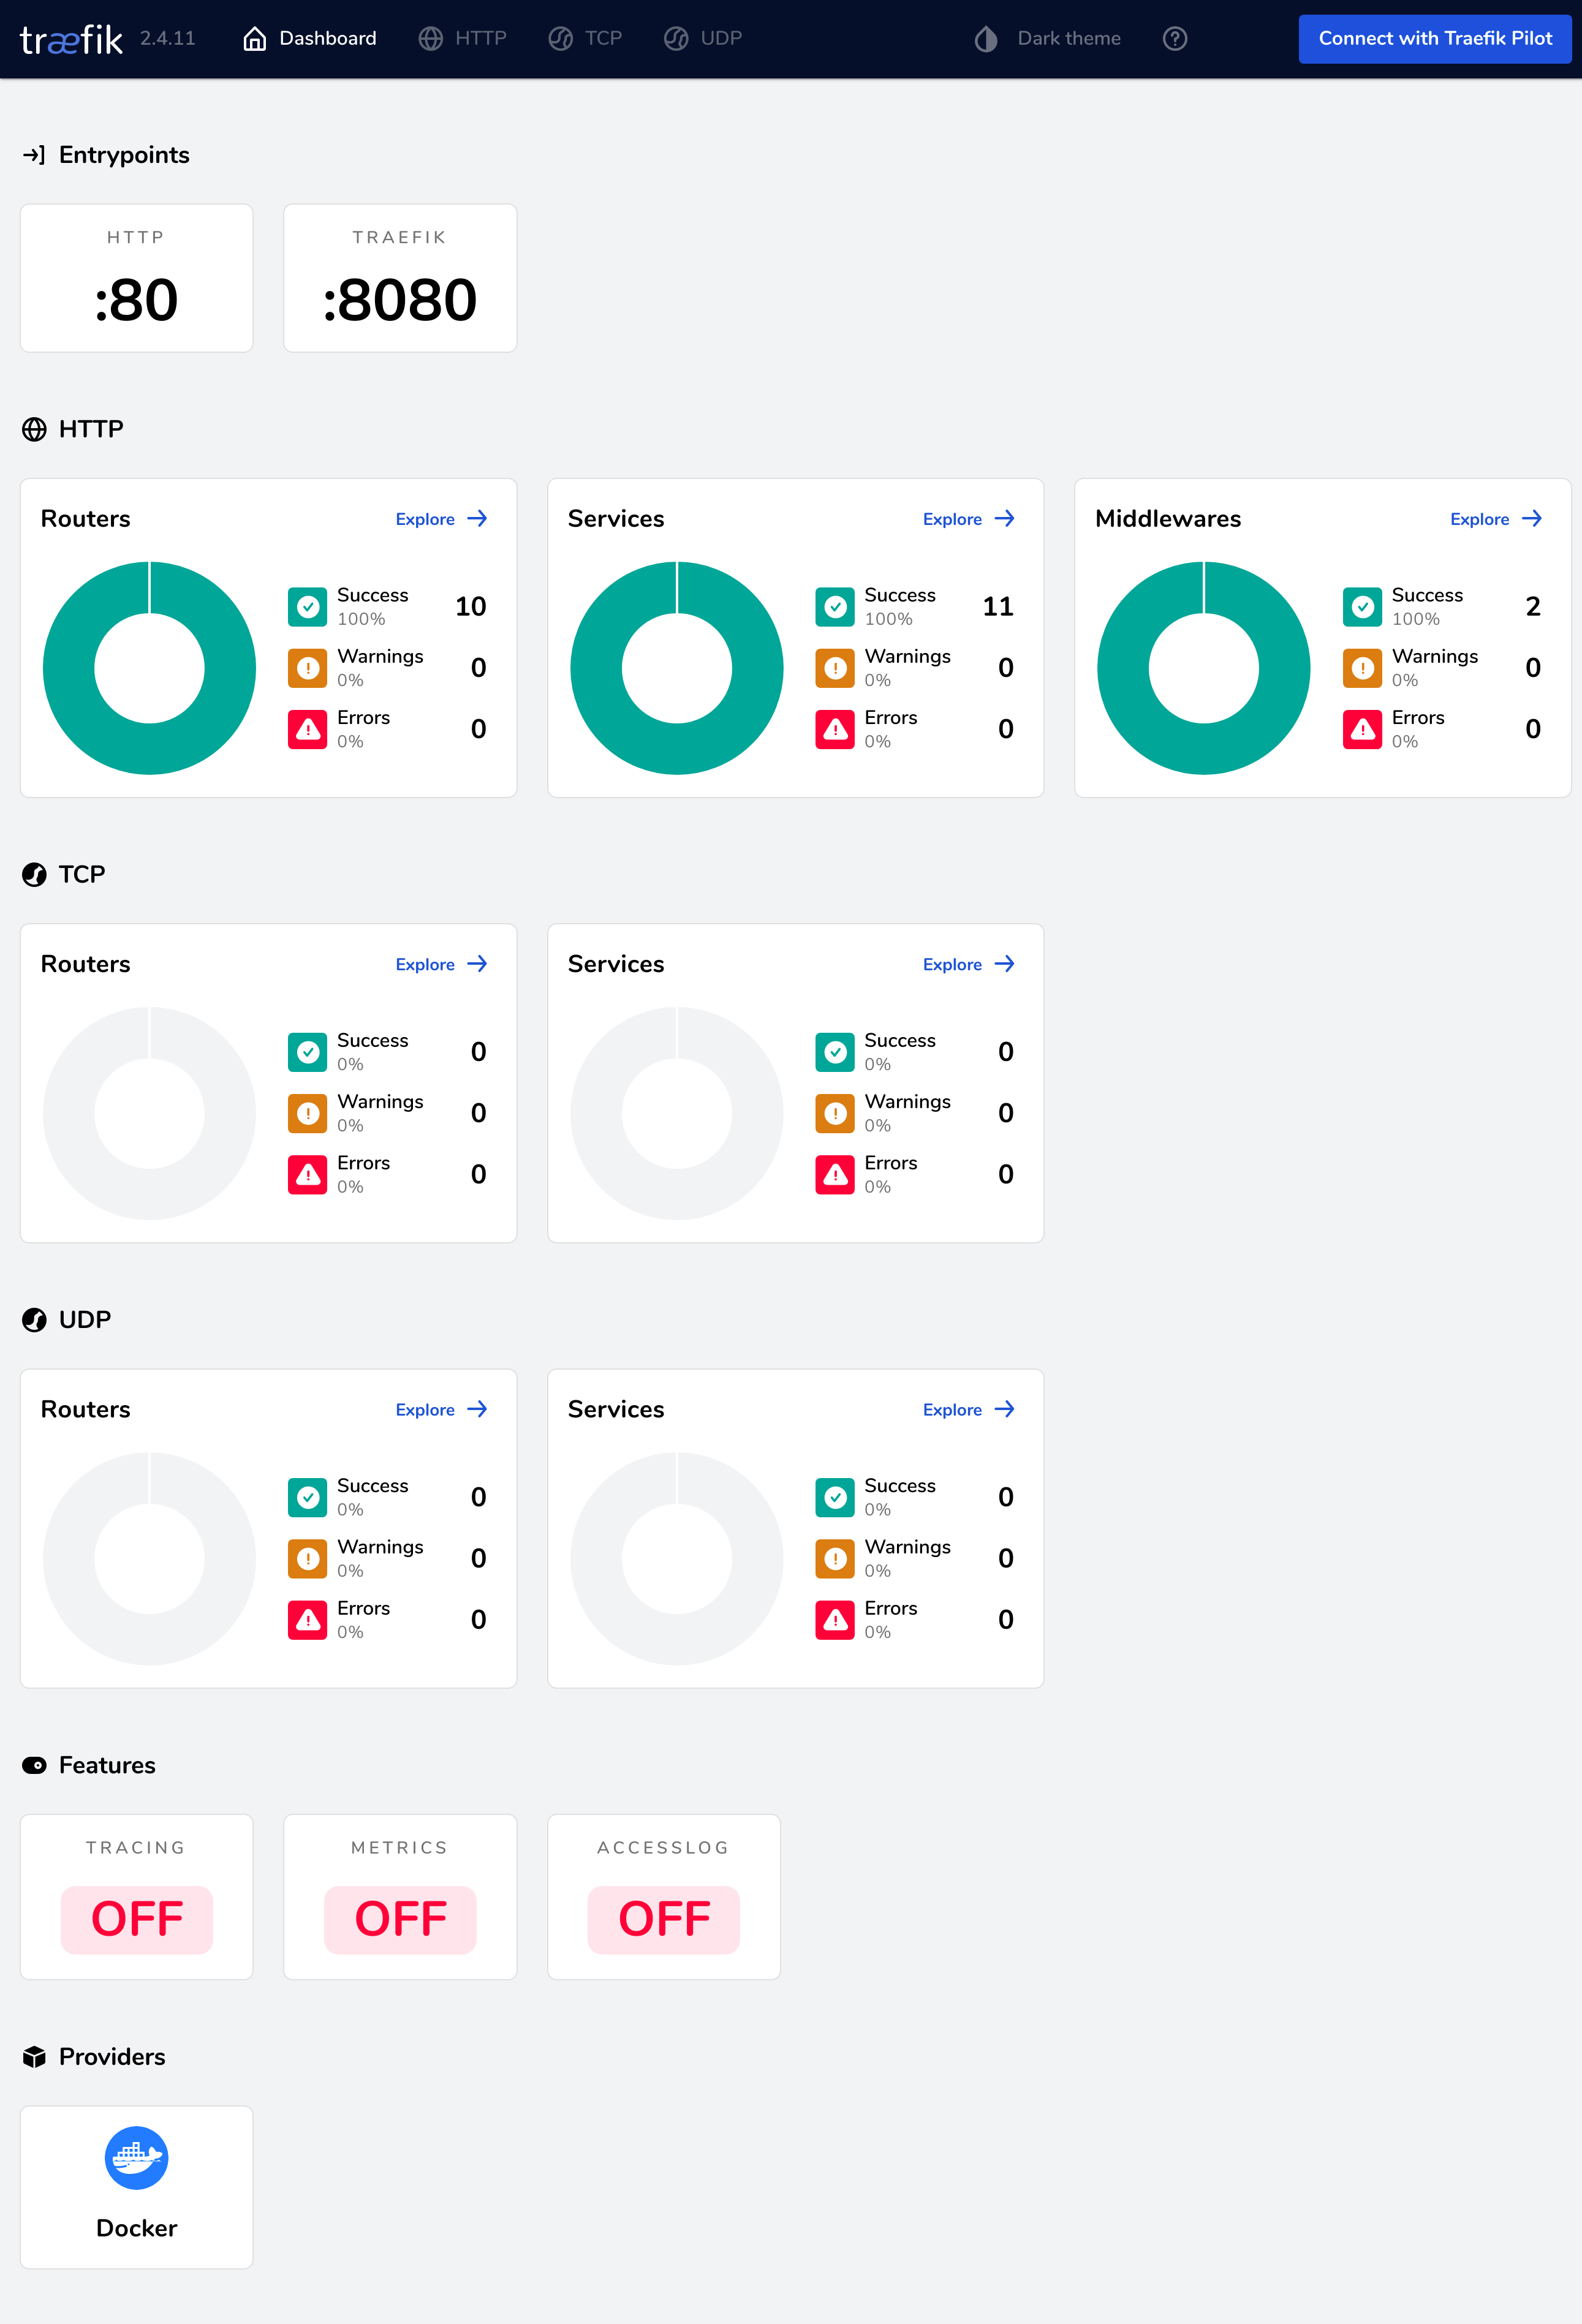Click the Tracing OFF indicator
Viewport: 1582px width, 2324px height.
(137, 1919)
